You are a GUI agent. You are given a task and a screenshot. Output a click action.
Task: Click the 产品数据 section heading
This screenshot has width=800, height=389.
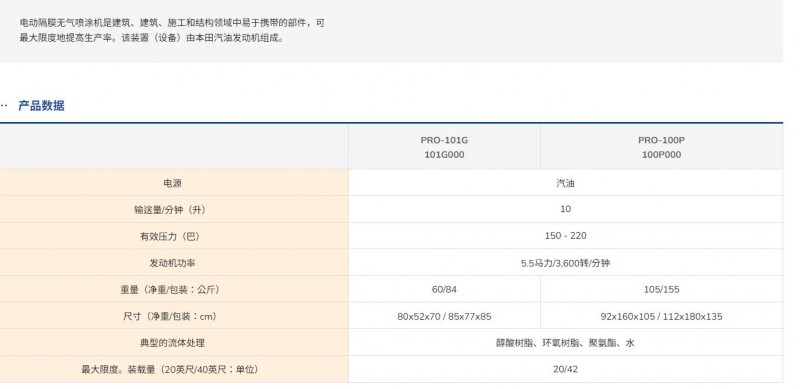[x=41, y=106]
